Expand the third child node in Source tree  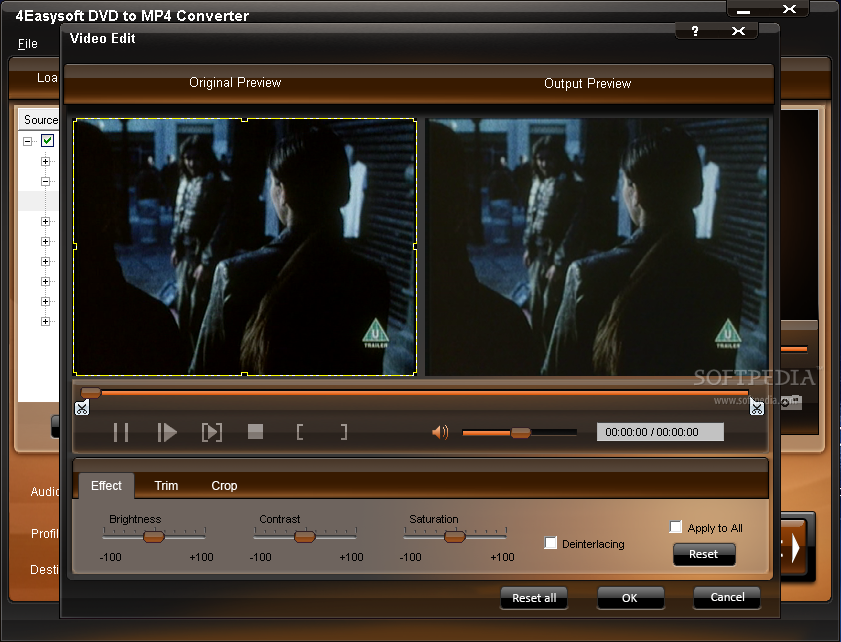[x=46, y=222]
